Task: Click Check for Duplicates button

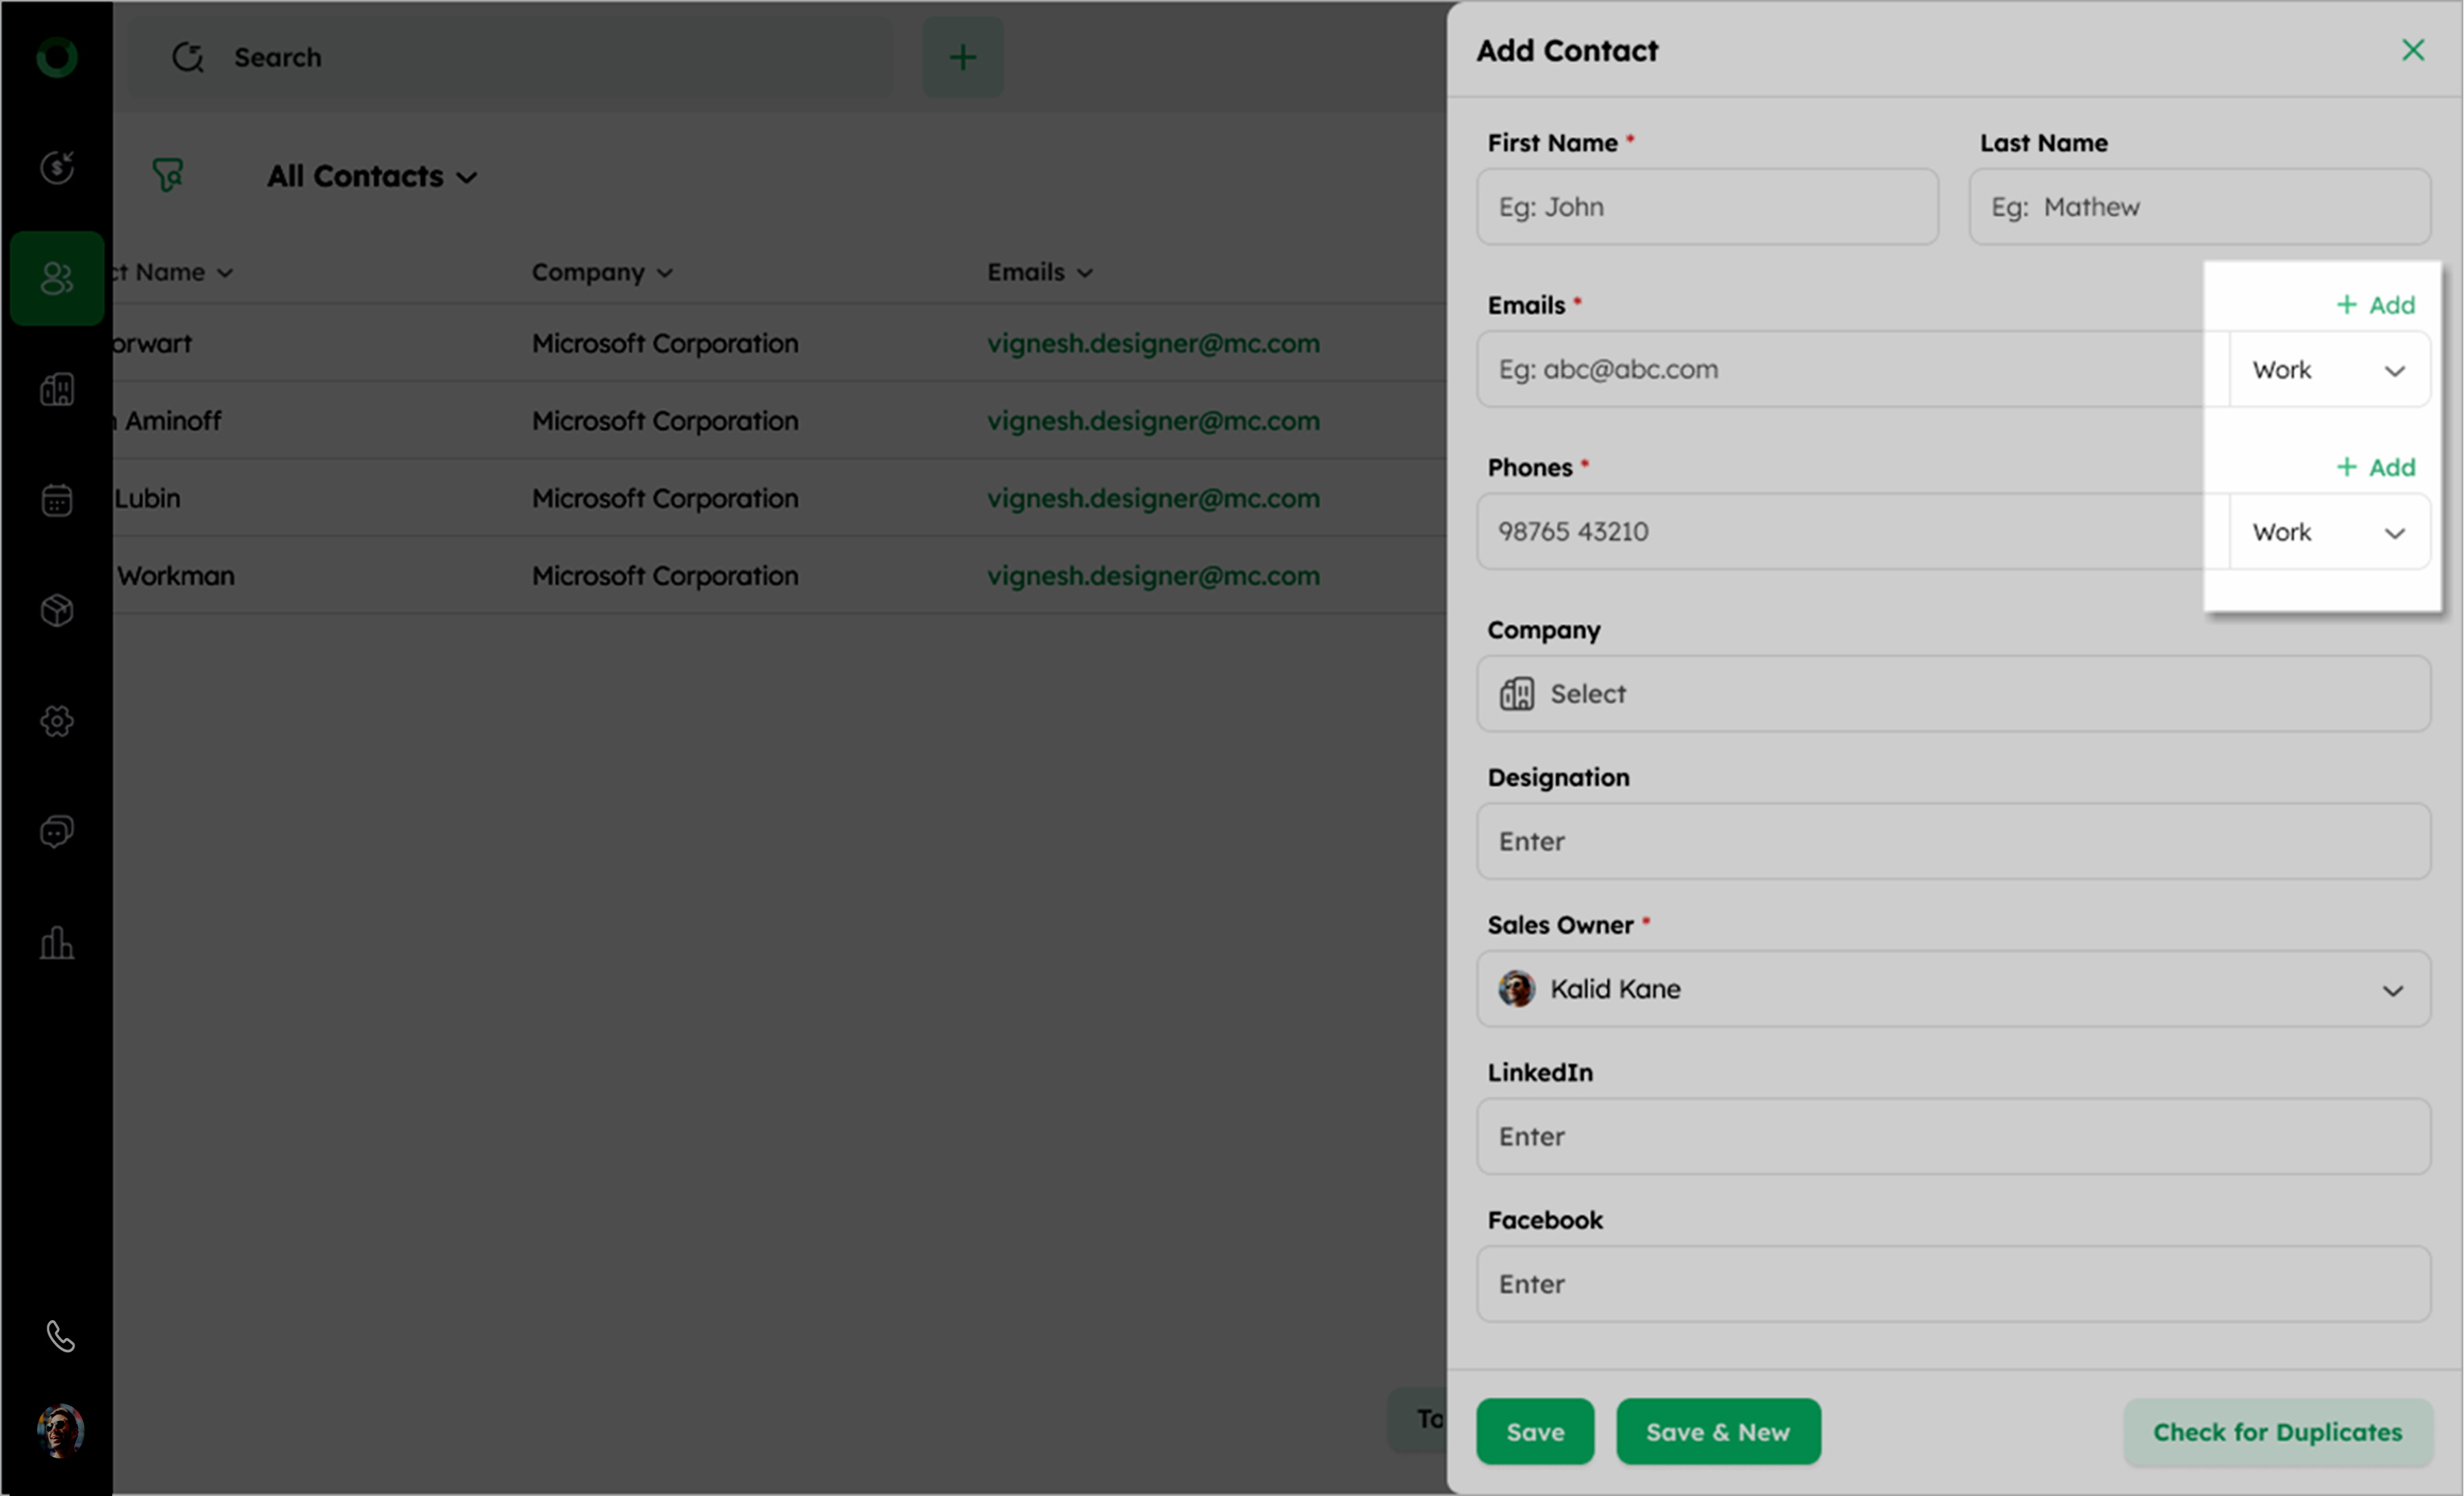Action: 2277,1432
